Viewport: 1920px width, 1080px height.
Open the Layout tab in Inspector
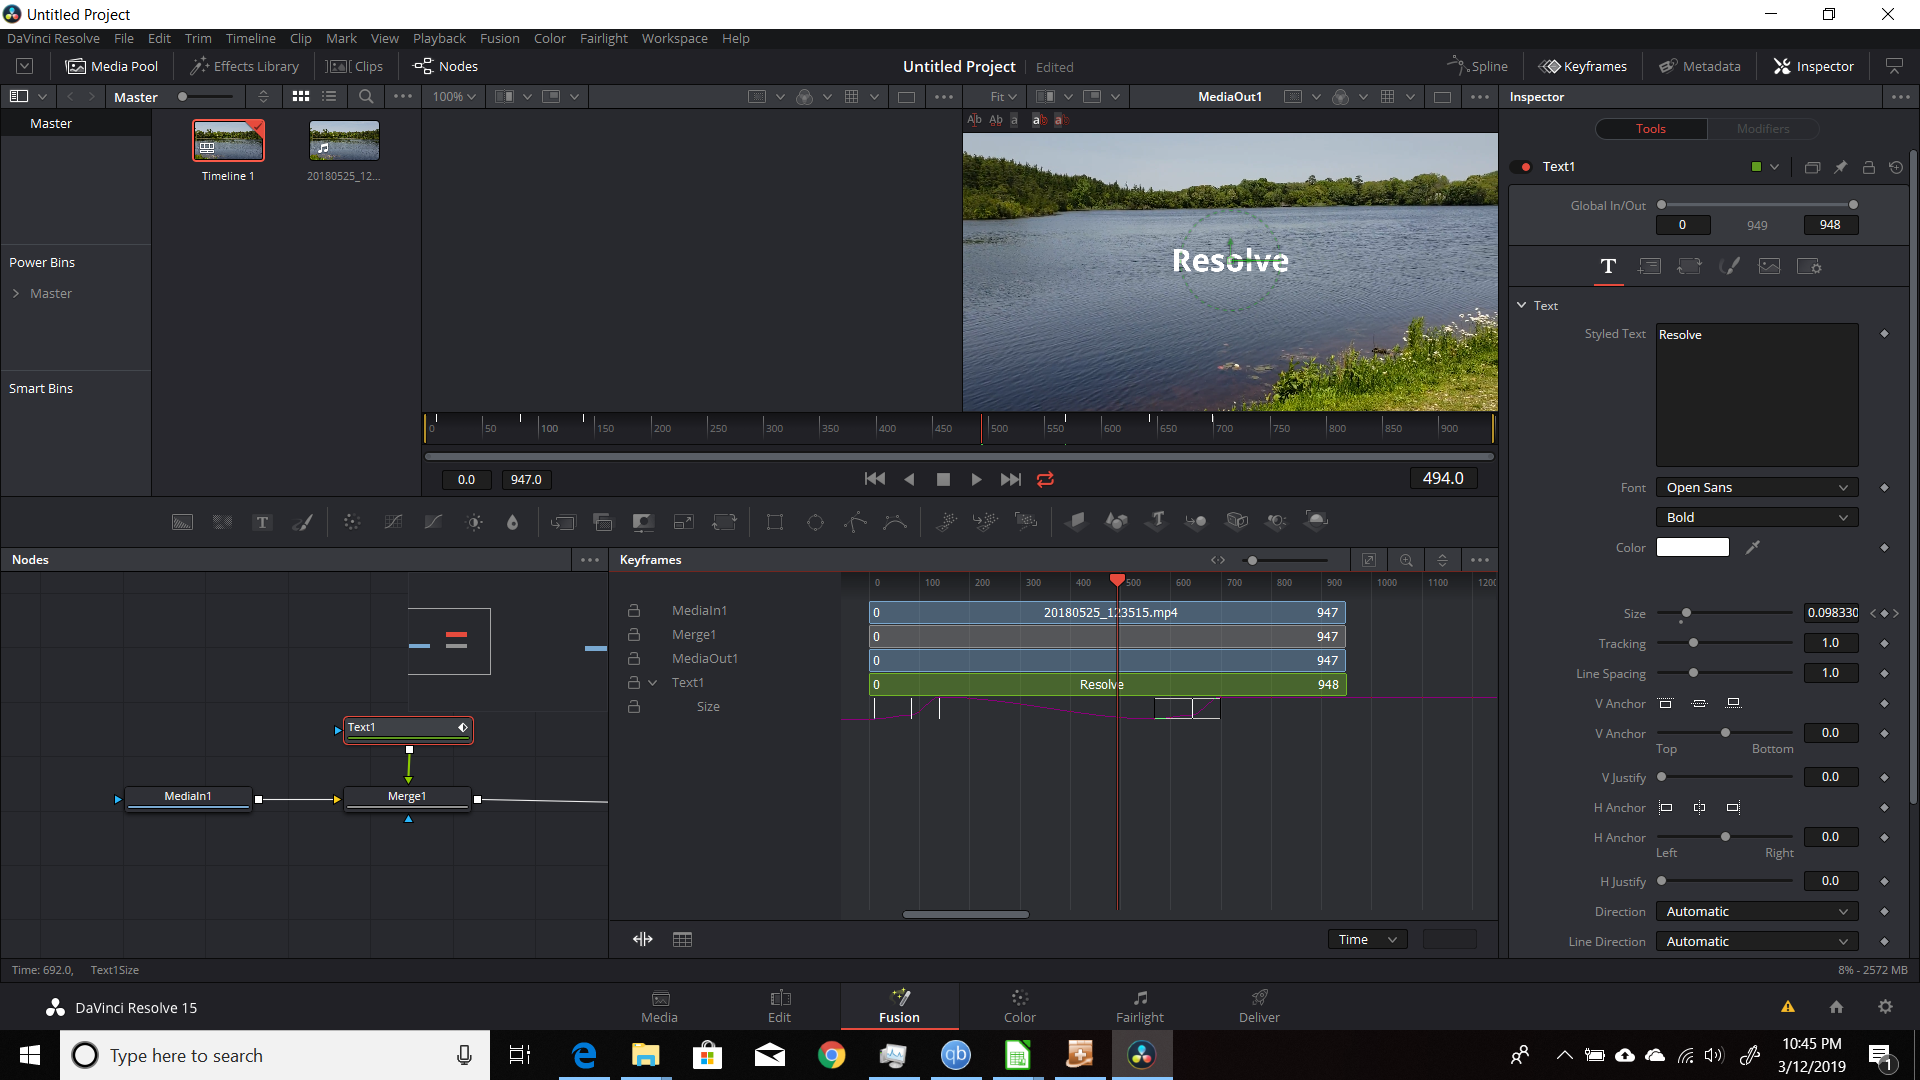pyautogui.click(x=1649, y=266)
